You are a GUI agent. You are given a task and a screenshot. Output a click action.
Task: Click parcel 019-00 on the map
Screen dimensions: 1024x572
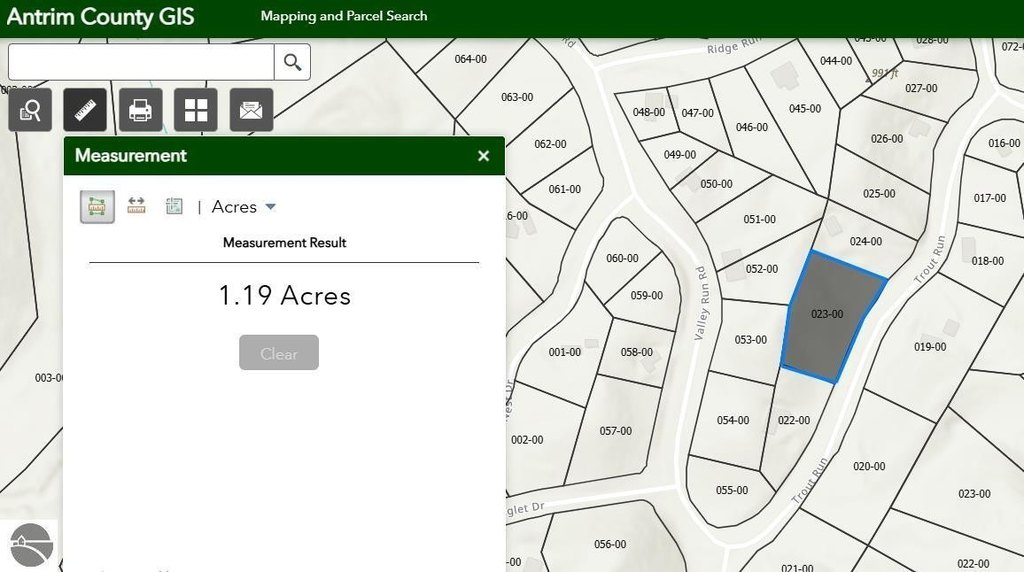tap(930, 347)
